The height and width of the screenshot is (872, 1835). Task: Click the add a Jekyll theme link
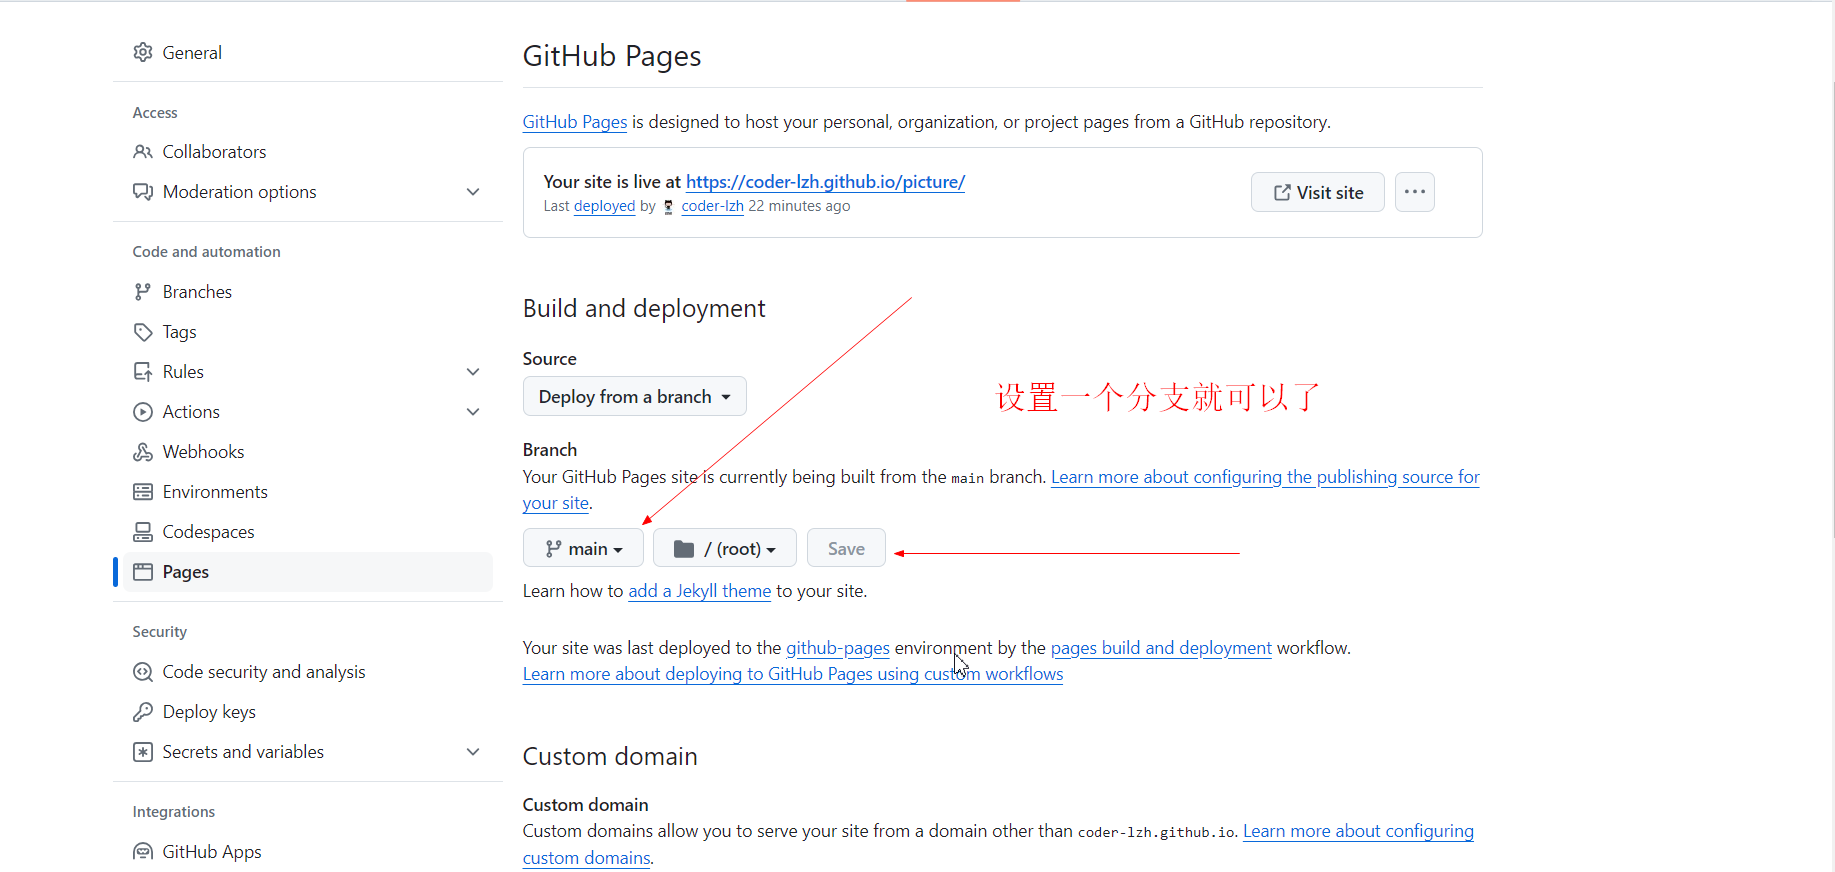699,591
